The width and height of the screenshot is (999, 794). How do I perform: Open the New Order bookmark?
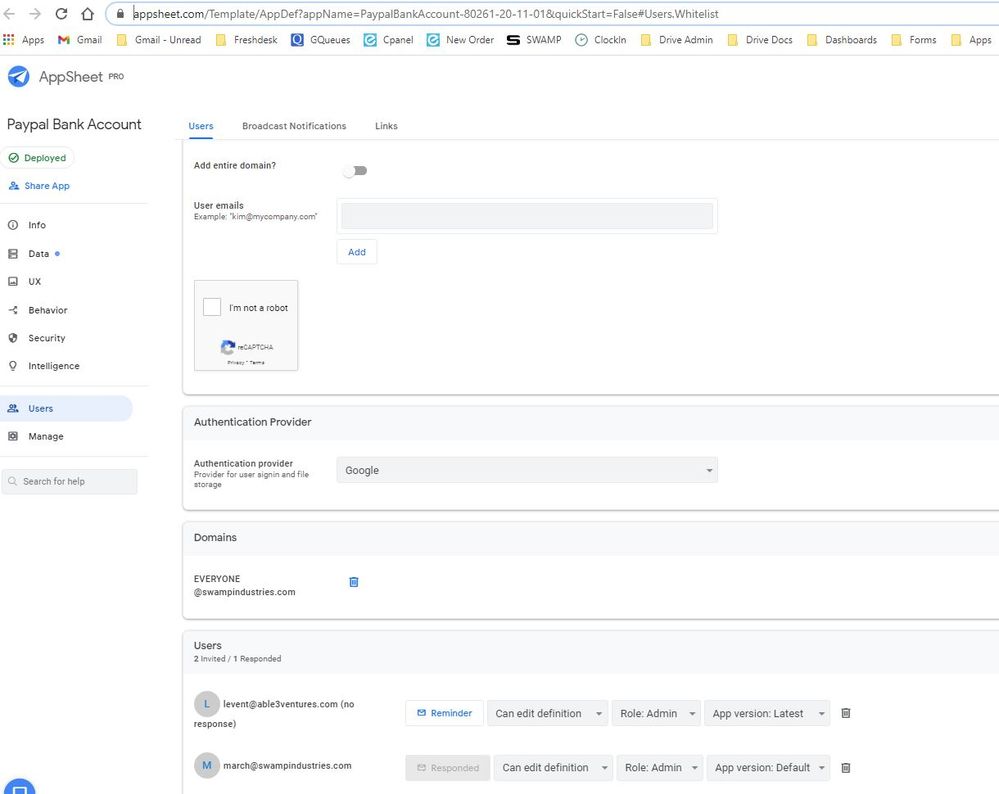(461, 40)
